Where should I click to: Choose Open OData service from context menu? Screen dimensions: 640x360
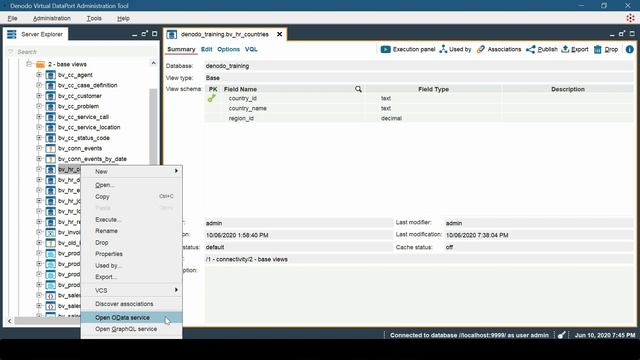click(x=131, y=318)
